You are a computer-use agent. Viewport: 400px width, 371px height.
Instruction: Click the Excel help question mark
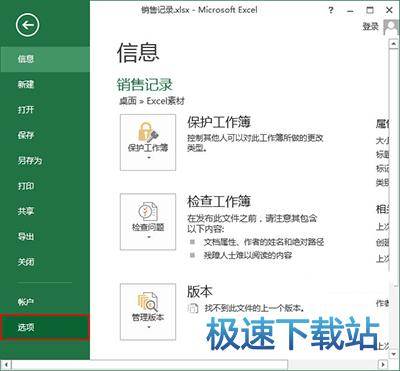tap(331, 10)
